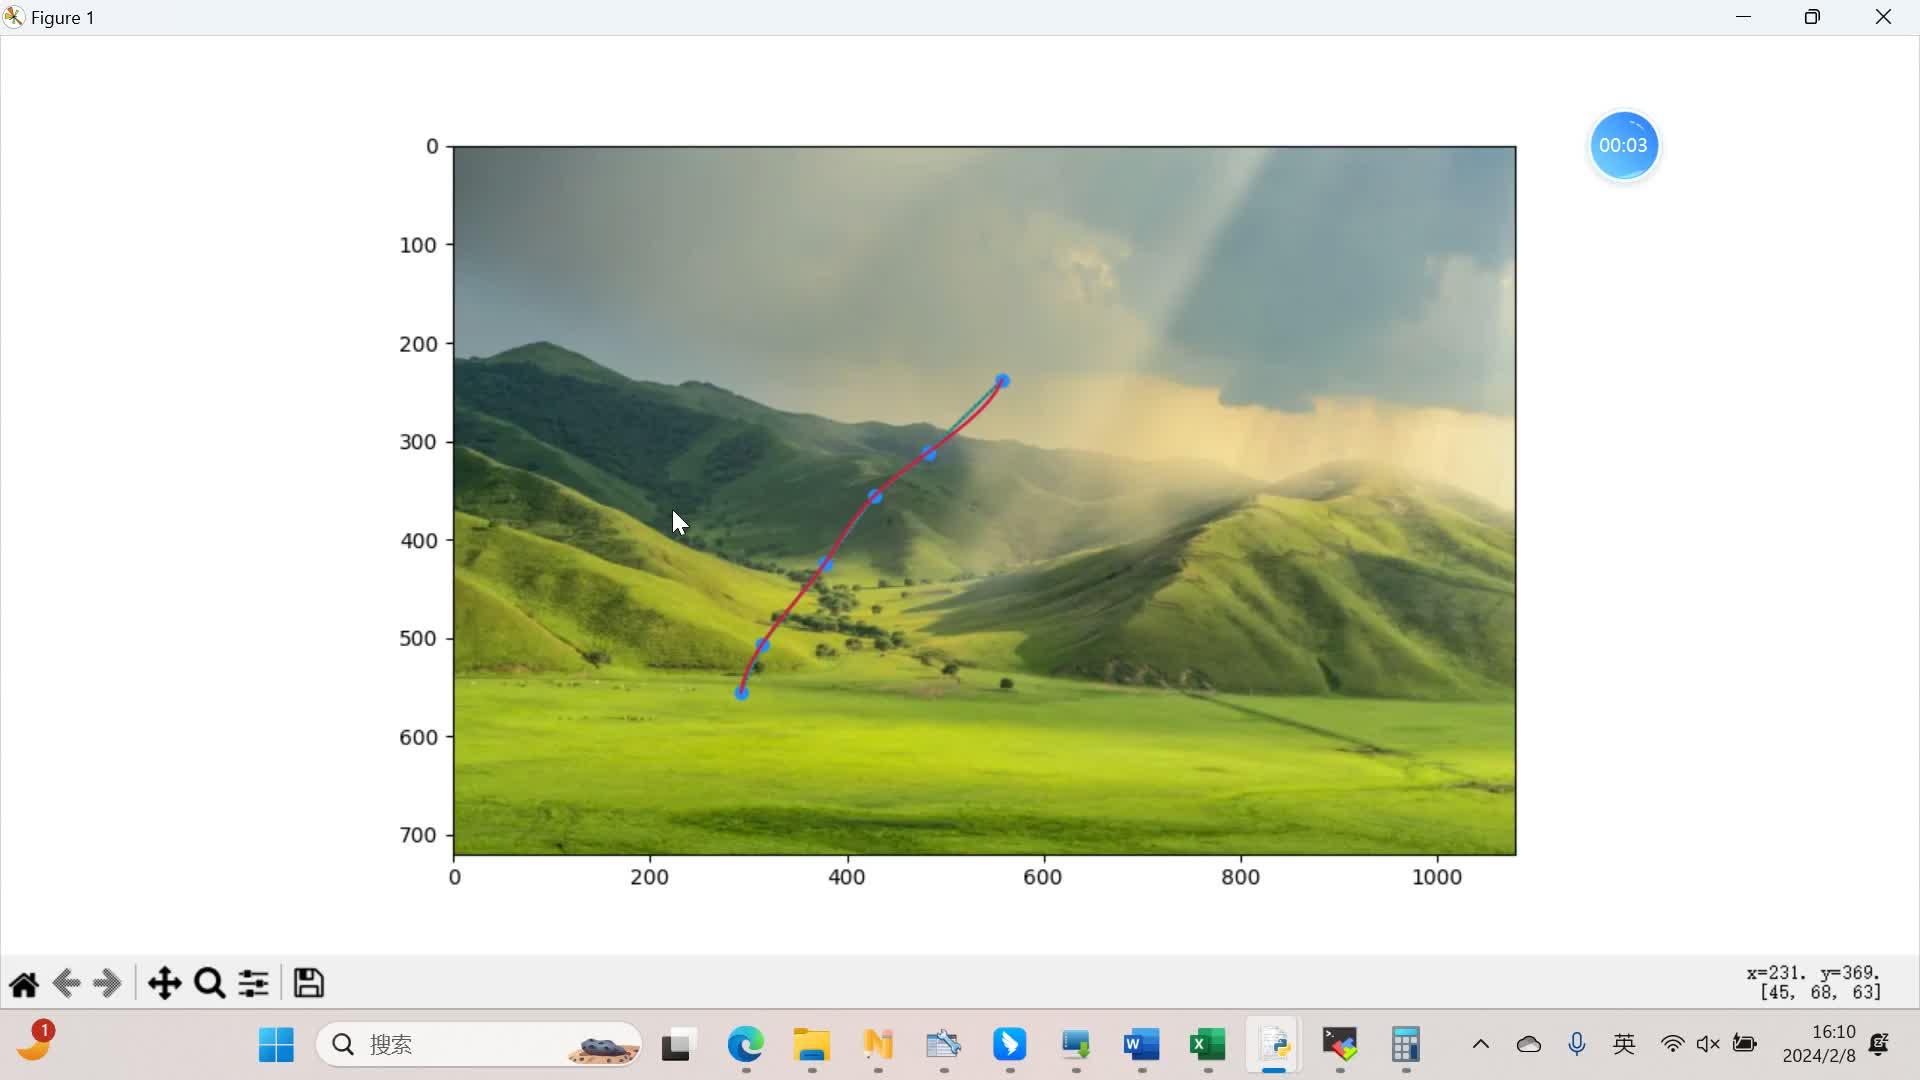Expand hidden system tray icons chevron
This screenshot has height=1080, width=1920.
pos(1481,1045)
